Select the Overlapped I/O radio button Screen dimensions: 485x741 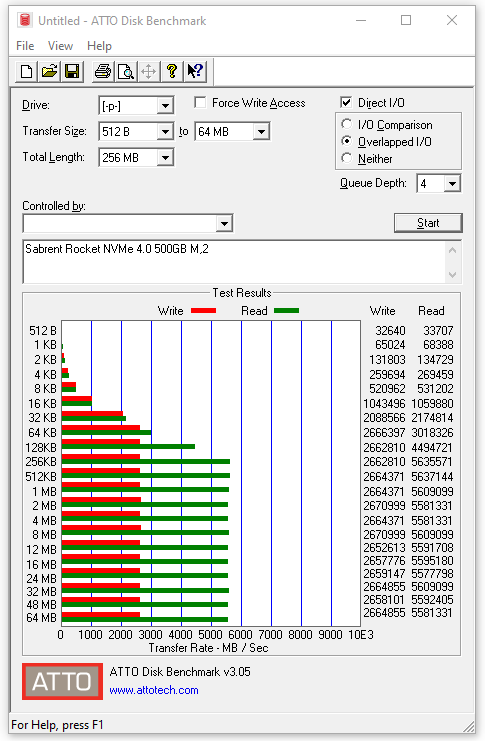click(x=346, y=141)
